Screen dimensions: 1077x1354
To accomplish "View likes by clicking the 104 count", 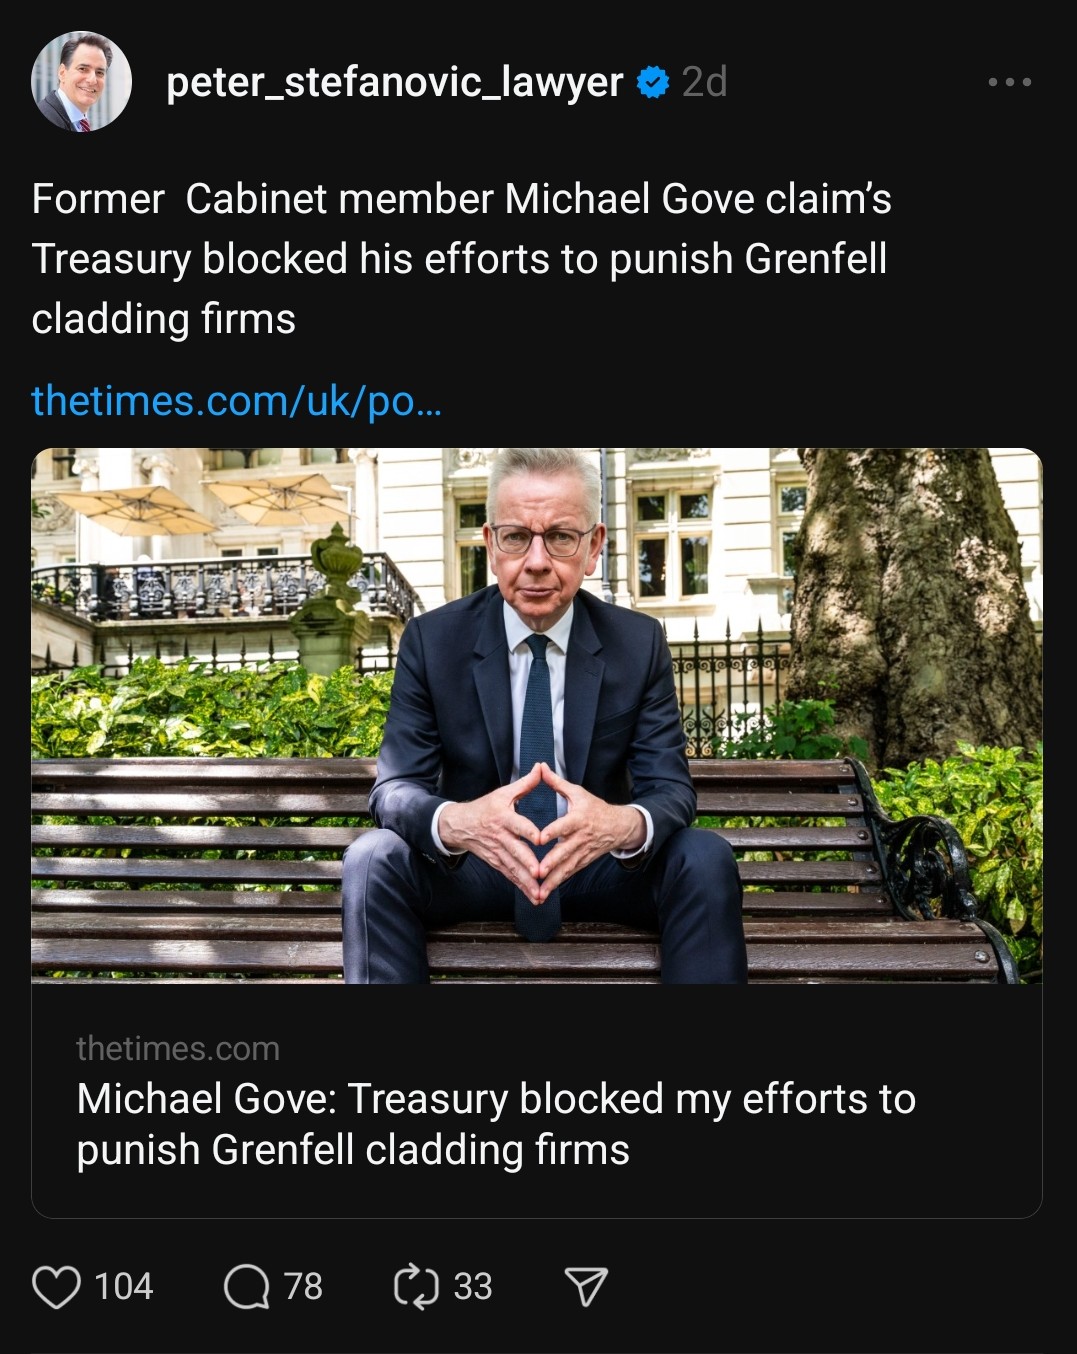I will pos(124,1286).
